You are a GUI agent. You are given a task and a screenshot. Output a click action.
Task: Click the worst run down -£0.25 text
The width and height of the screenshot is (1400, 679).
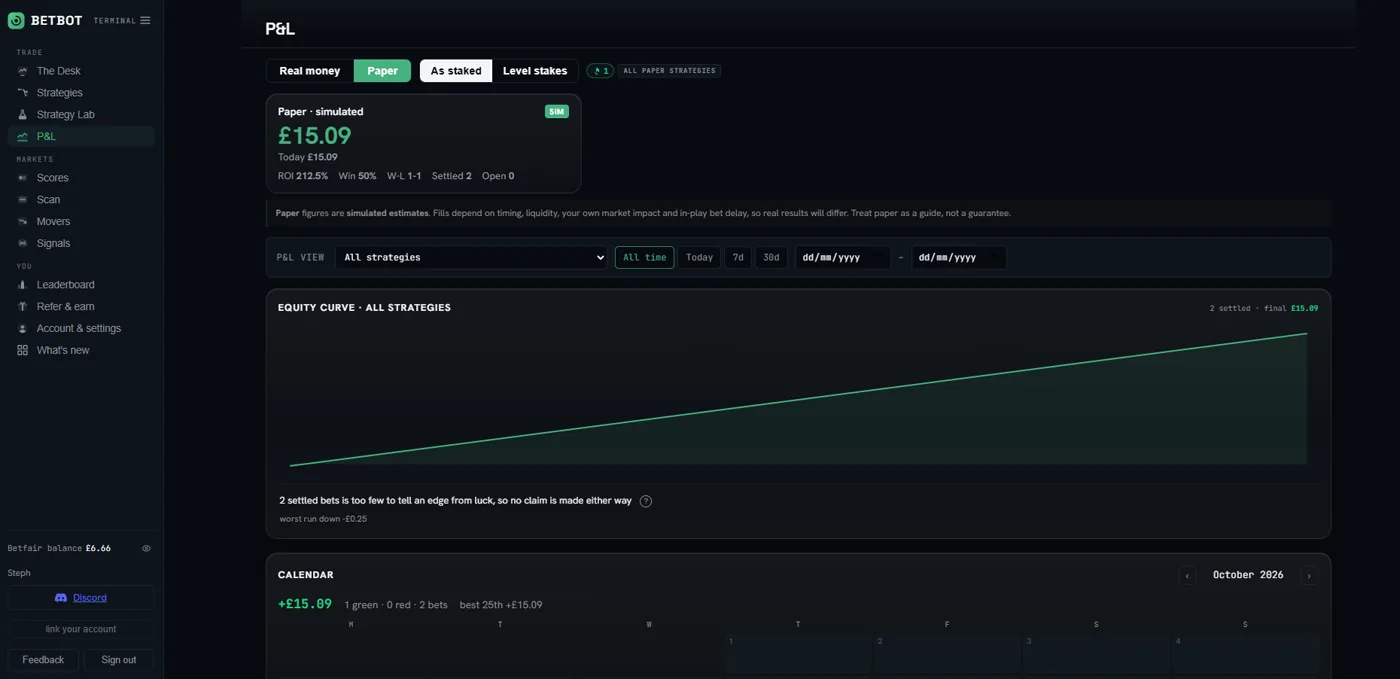tap(323, 519)
